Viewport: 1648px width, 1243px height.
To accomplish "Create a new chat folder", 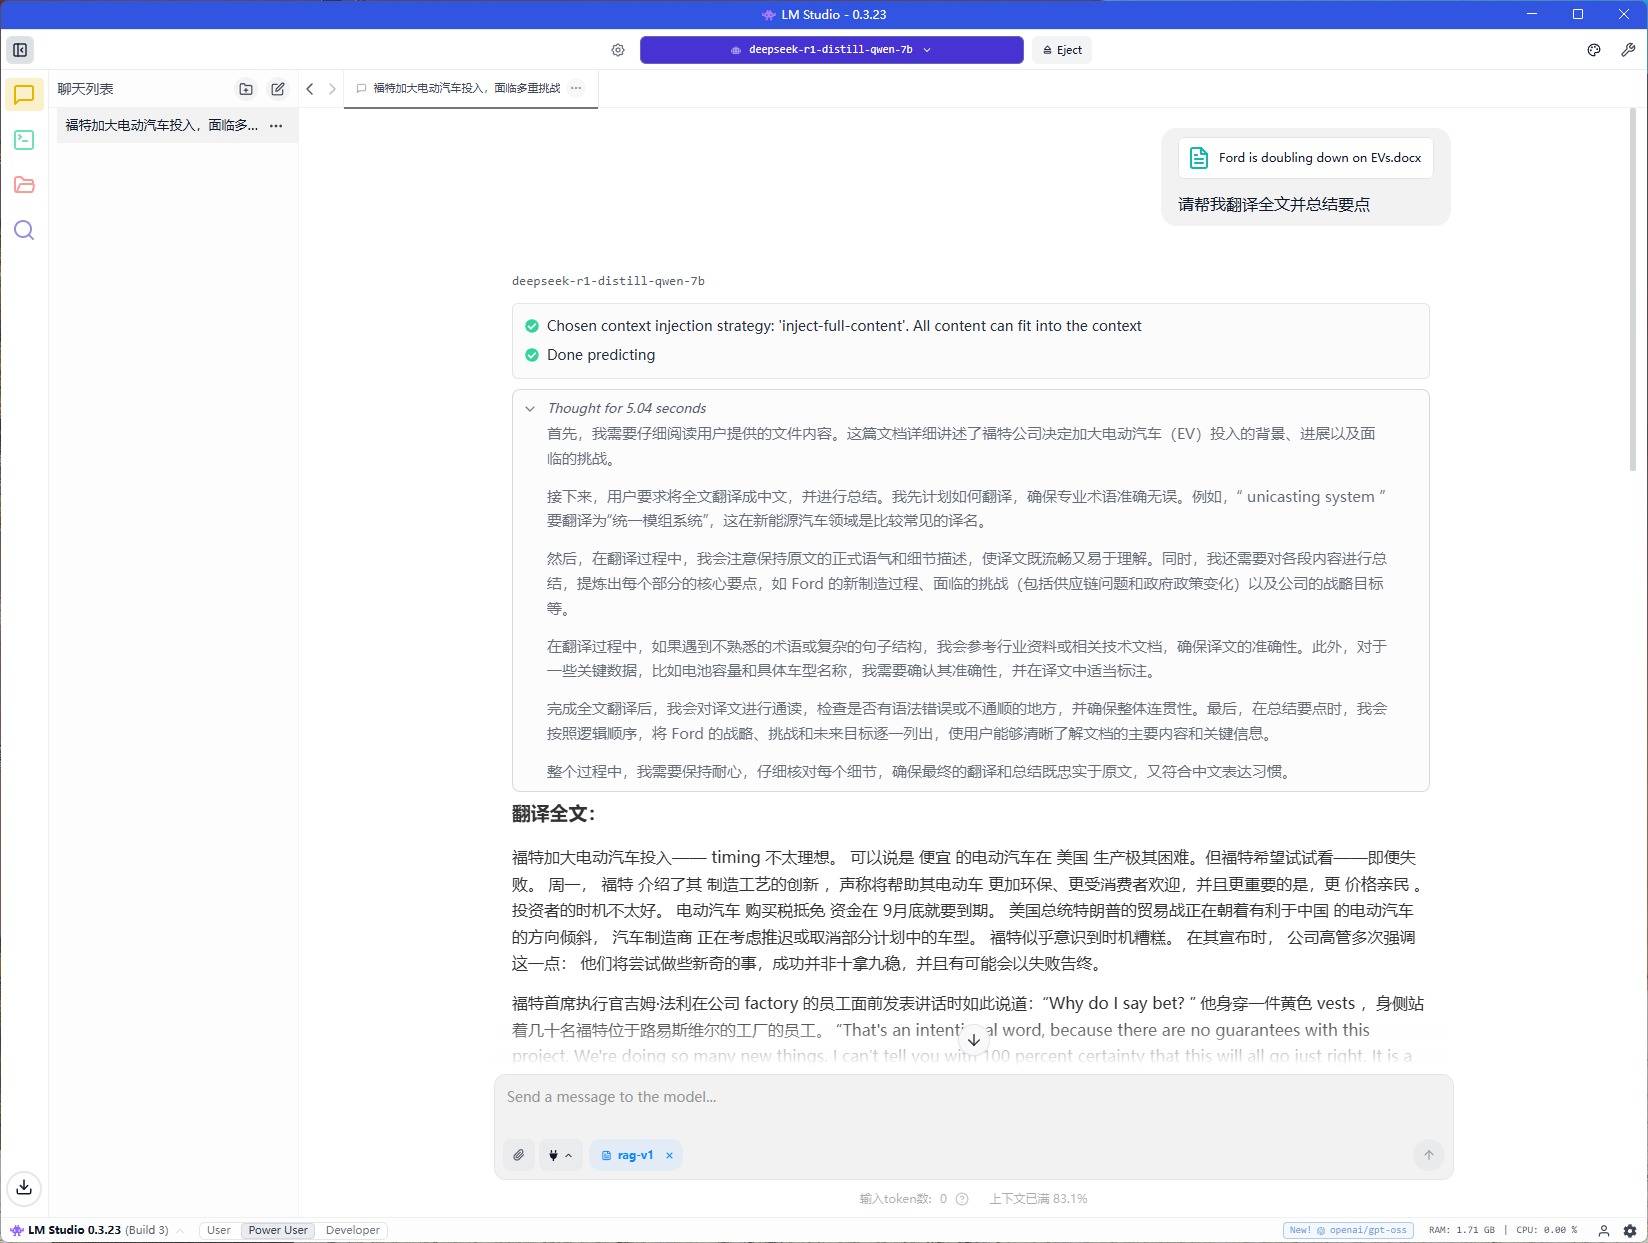I will 246,89.
